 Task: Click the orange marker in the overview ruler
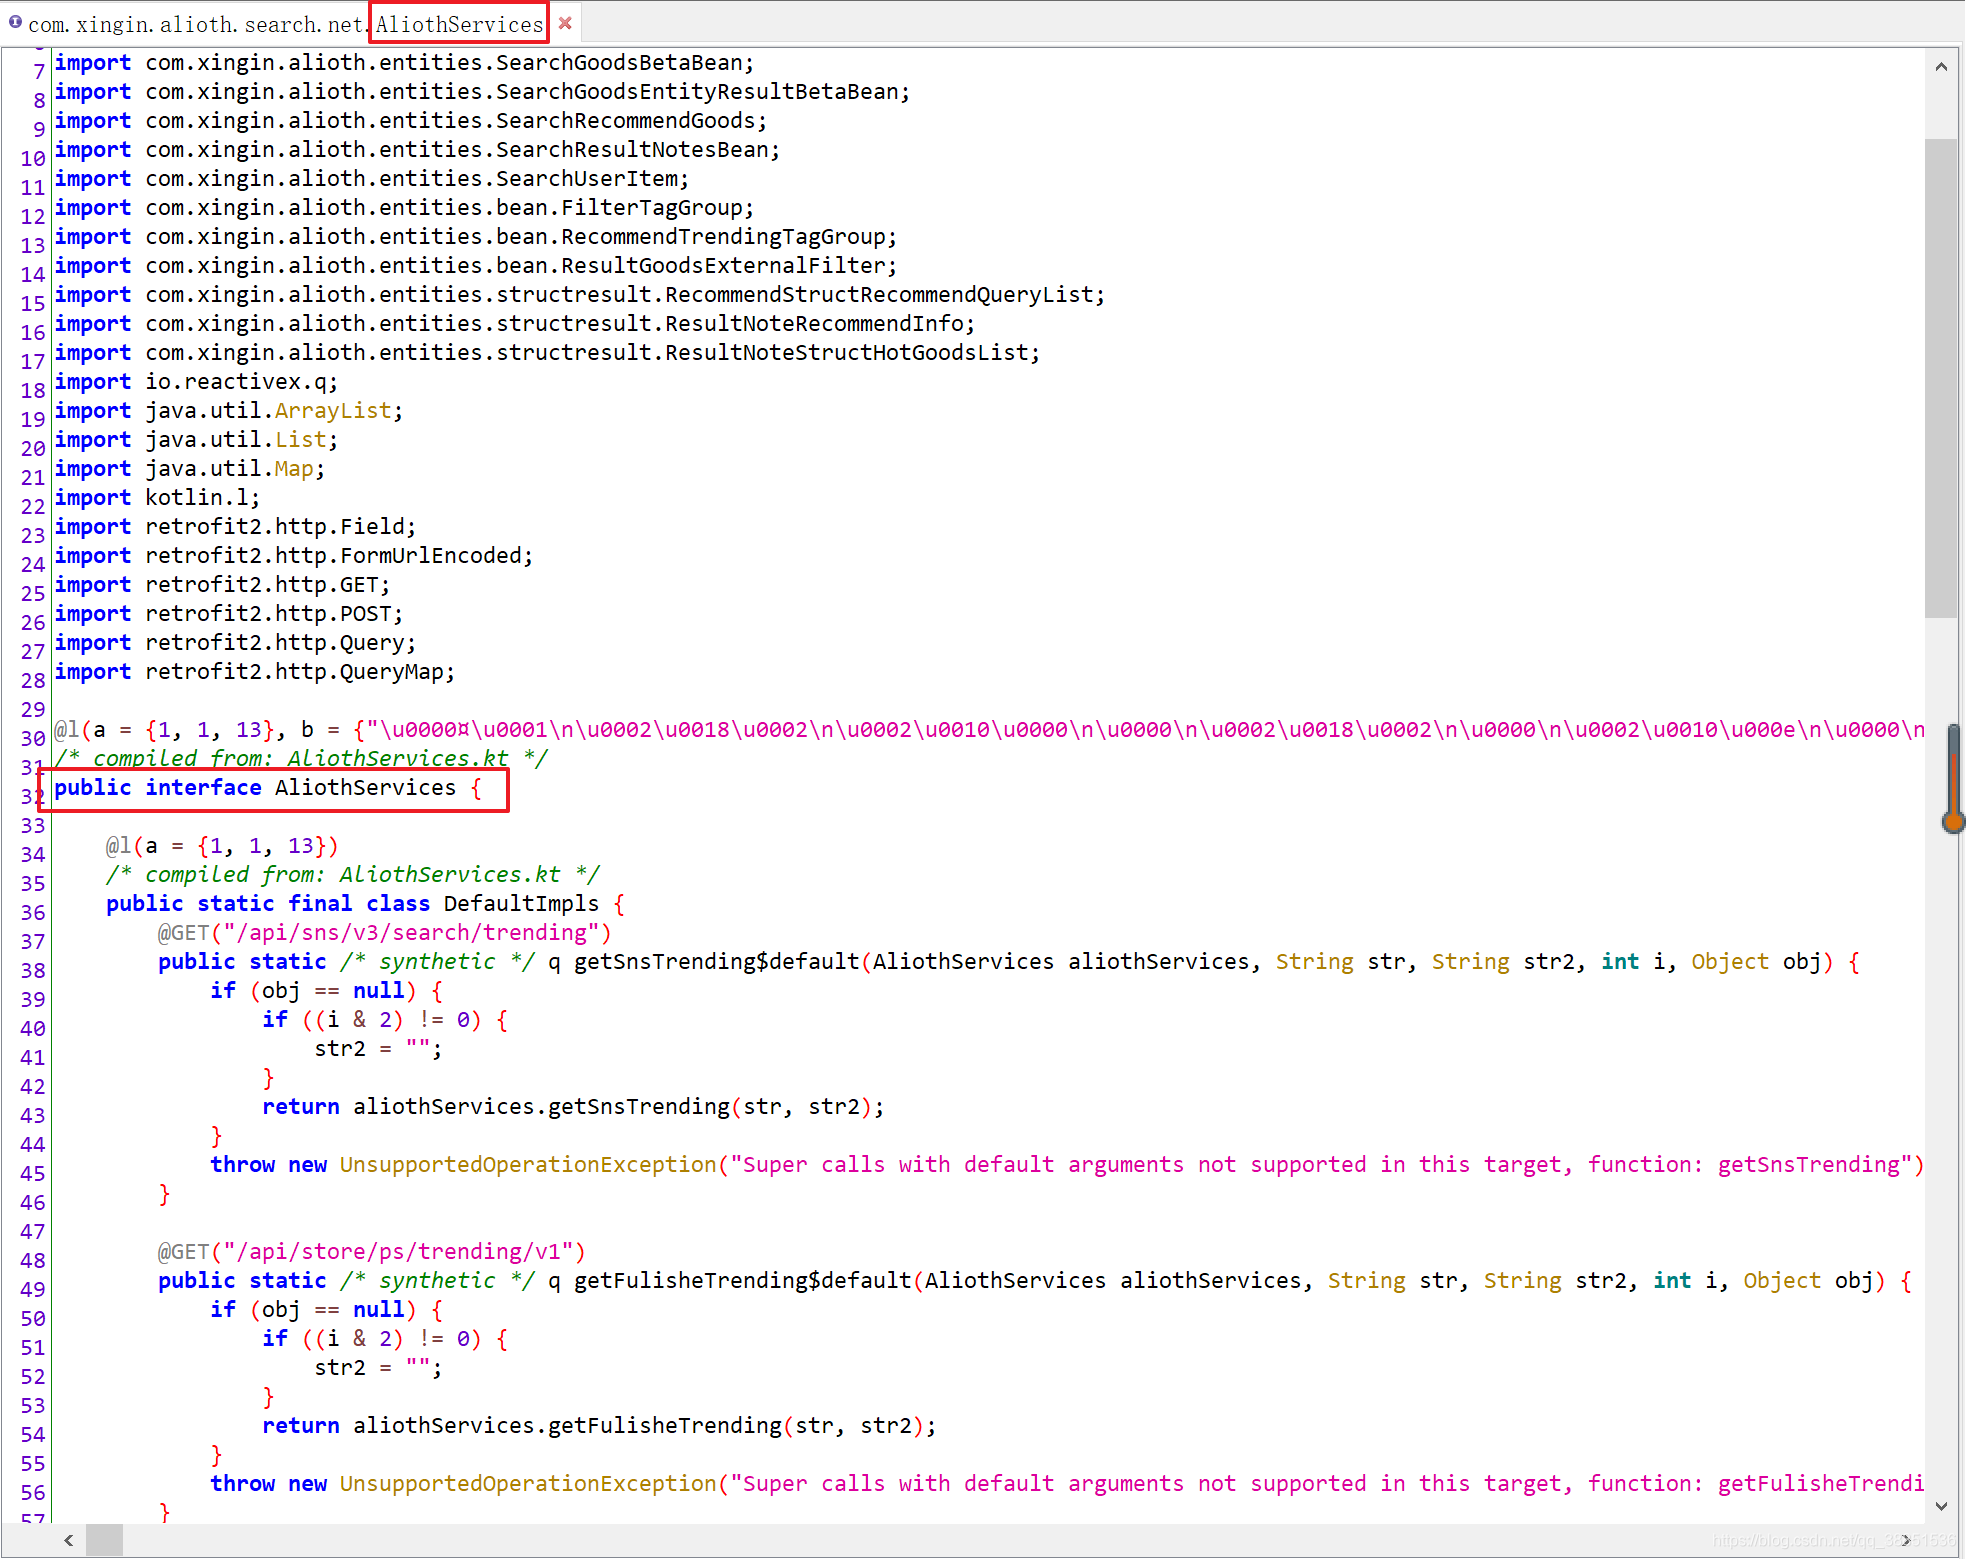click(x=1953, y=823)
